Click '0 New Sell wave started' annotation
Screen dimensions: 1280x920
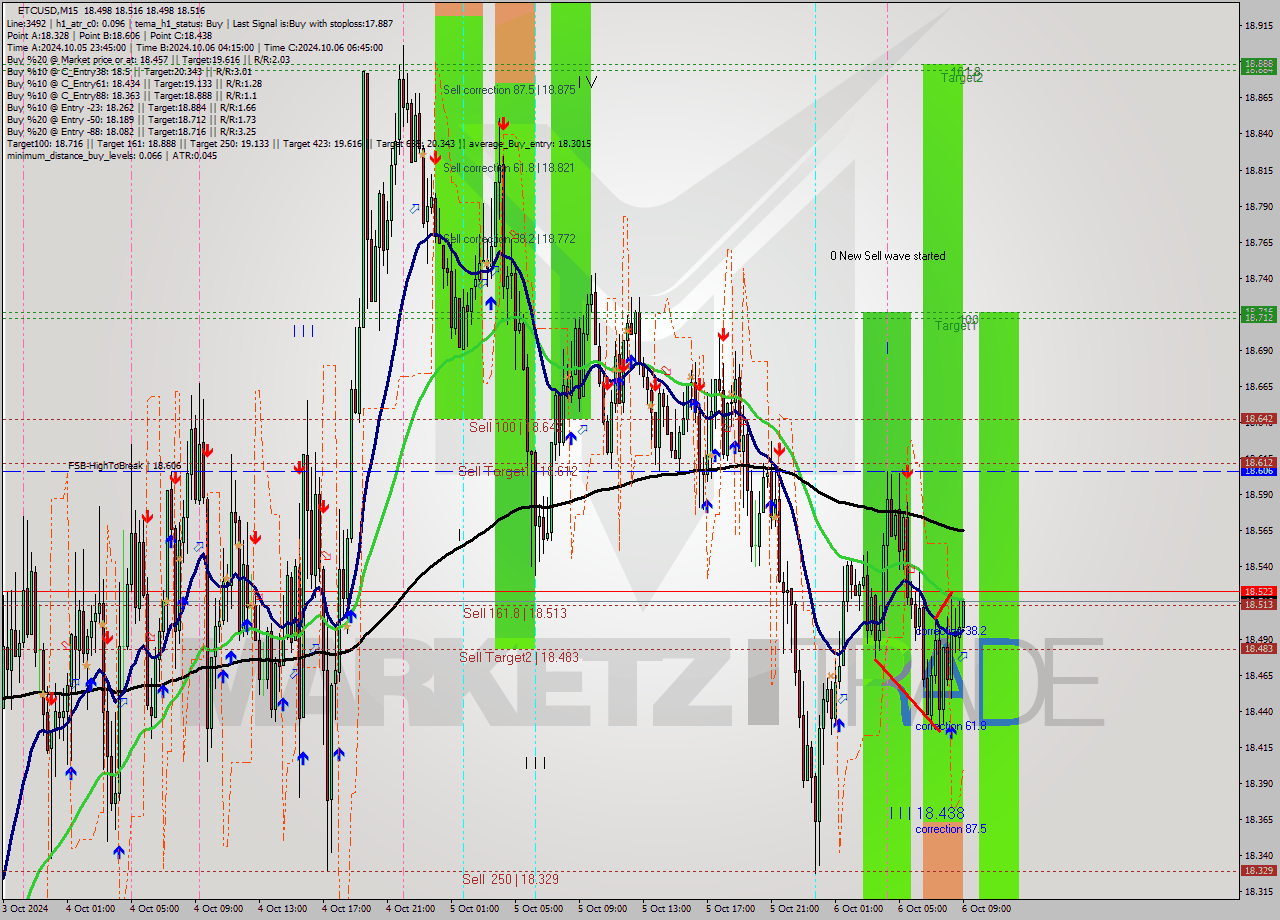pyautogui.click(x=887, y=256)
